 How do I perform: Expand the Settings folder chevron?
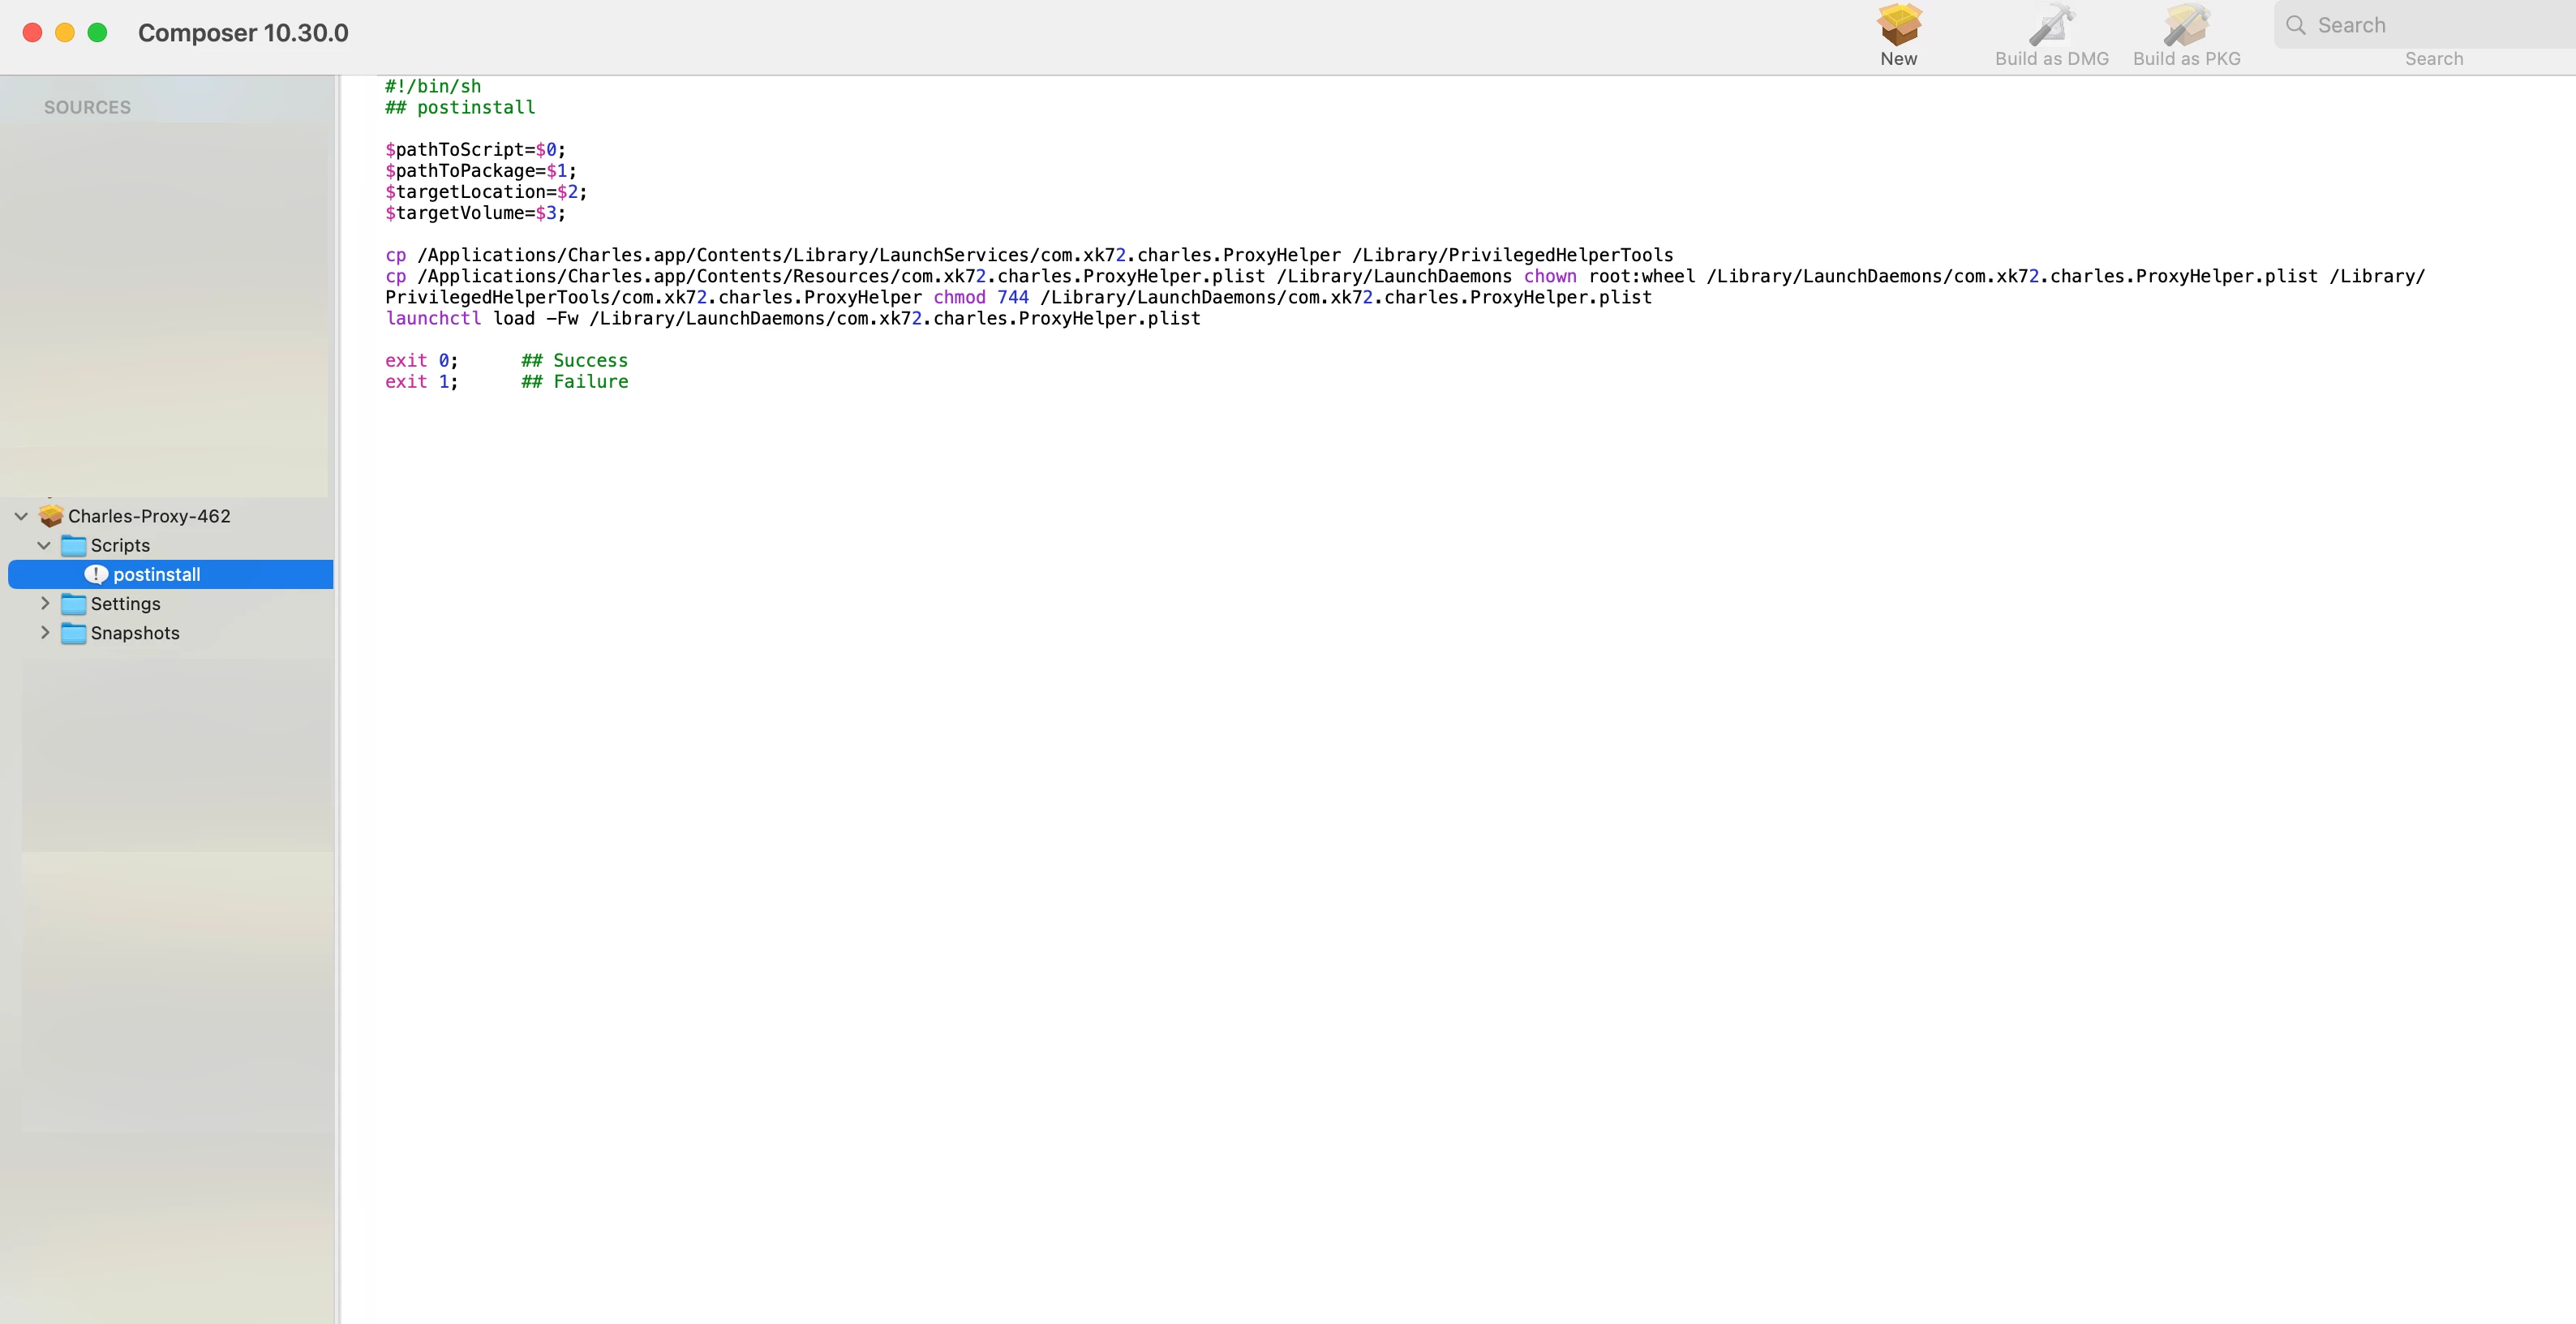point(44,604)
